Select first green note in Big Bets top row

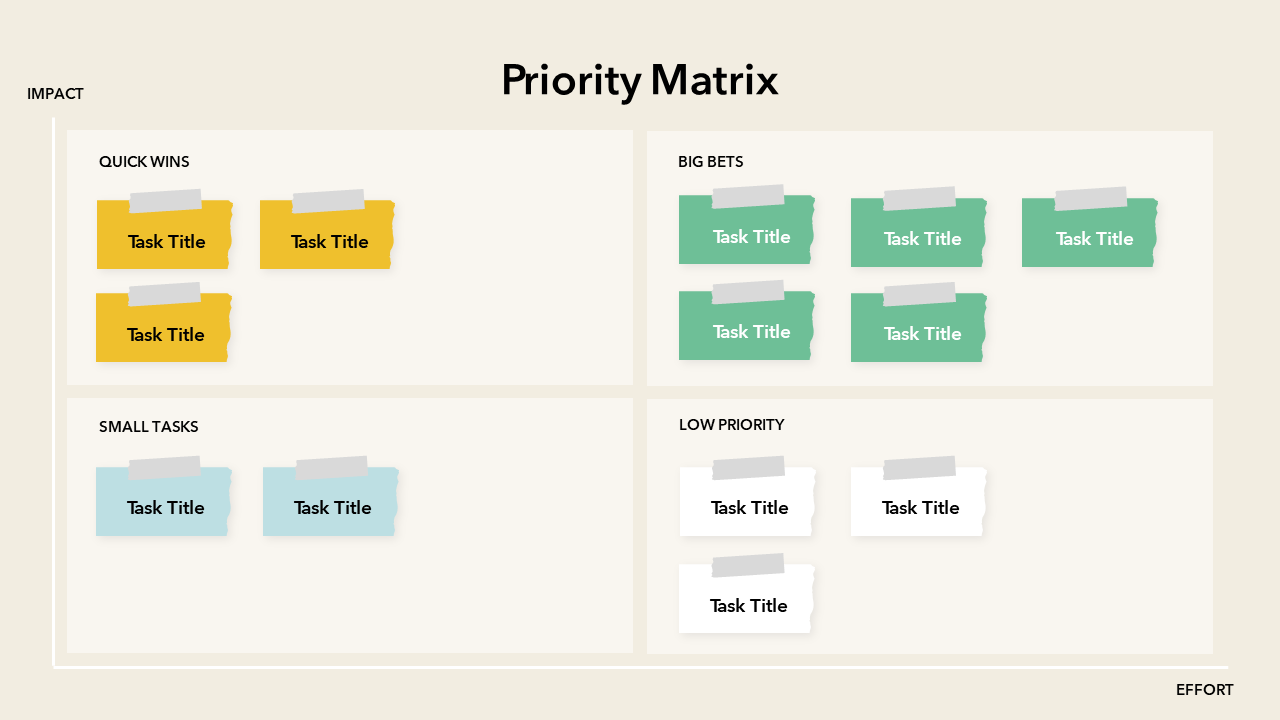point(746,235)
